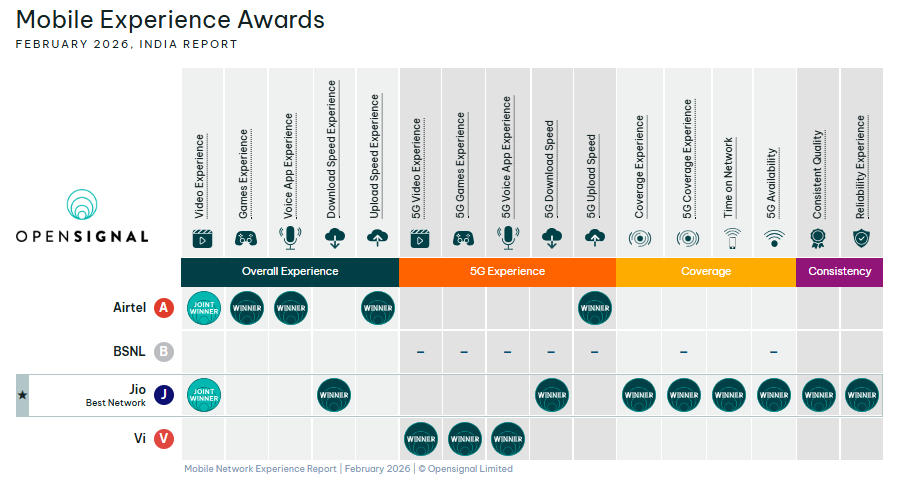Click the Vi red V badge
The width and height of the screenshot is (906, 486).
(164, 439)
